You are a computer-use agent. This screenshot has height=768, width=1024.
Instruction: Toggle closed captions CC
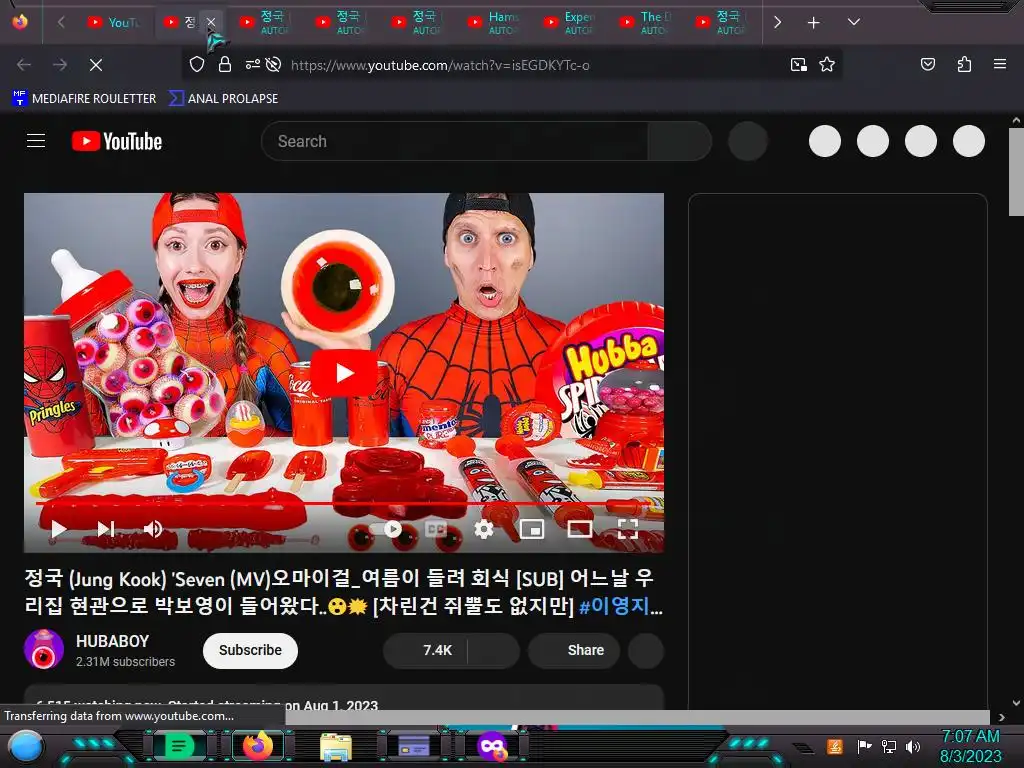(436, 529)
